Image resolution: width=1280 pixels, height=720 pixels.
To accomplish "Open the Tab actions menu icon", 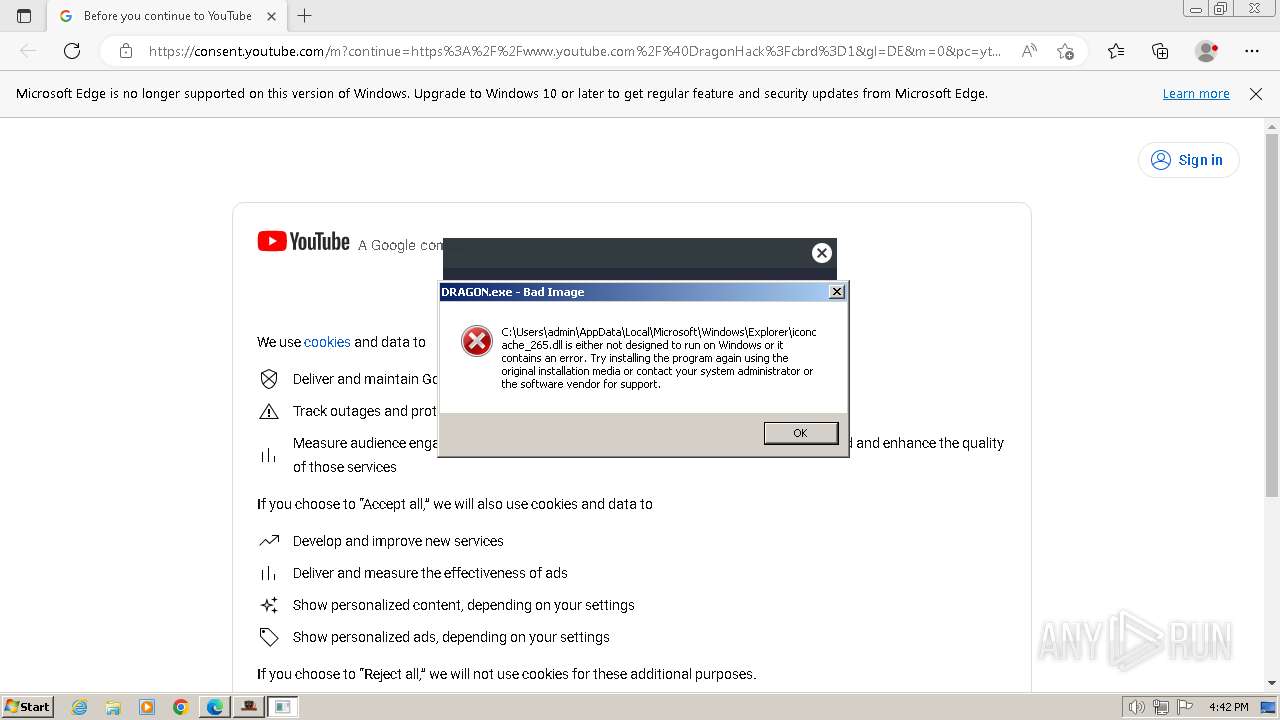I will [x=24, y=16].
